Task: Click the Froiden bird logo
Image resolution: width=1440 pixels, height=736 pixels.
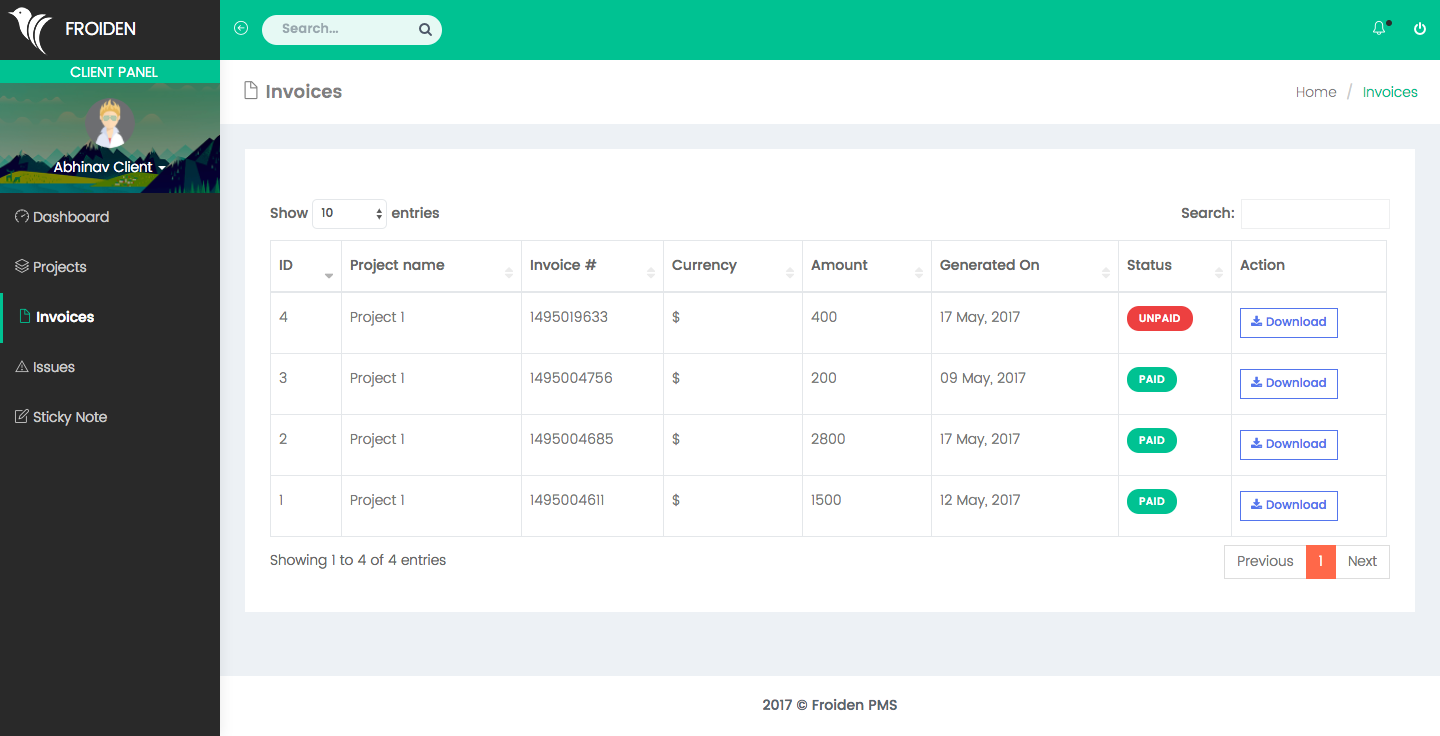Action: click(30, 30)
